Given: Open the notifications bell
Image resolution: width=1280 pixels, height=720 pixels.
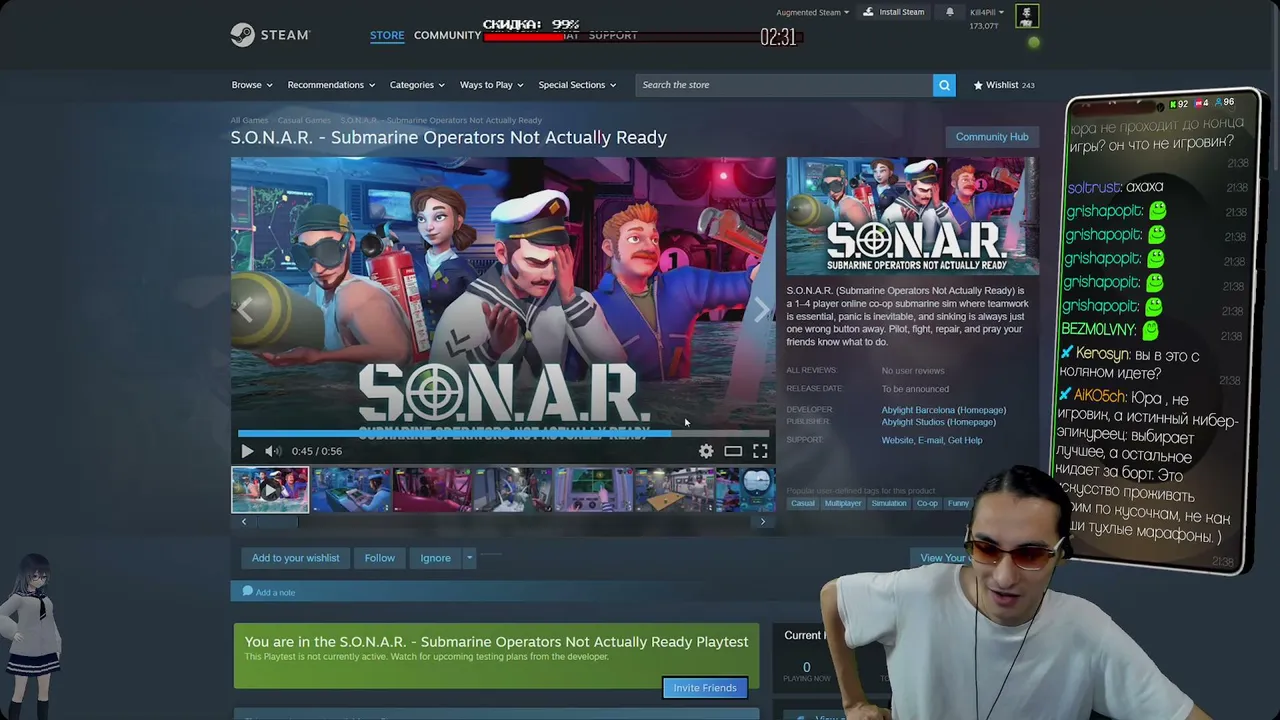Looking at the screenshot, I should [950, 12].
